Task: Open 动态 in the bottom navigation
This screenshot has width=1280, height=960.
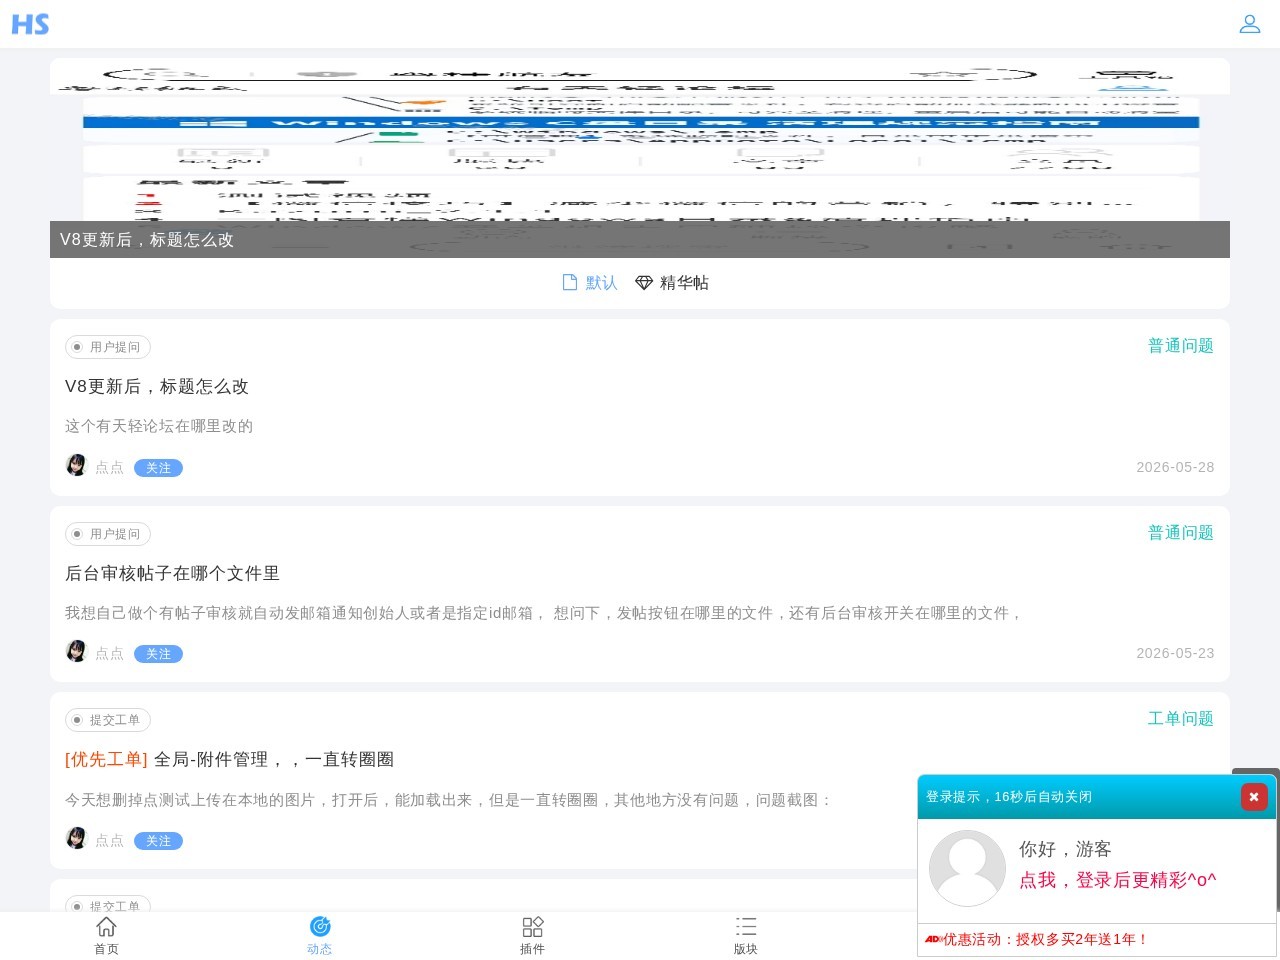Action: [320, 936]
